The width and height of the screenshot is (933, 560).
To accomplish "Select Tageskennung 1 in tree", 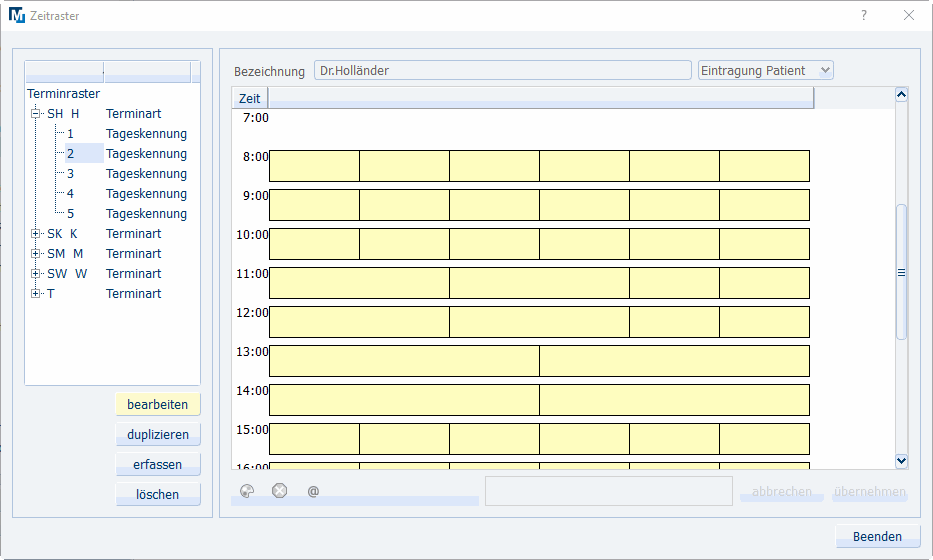I will point(70,134).
